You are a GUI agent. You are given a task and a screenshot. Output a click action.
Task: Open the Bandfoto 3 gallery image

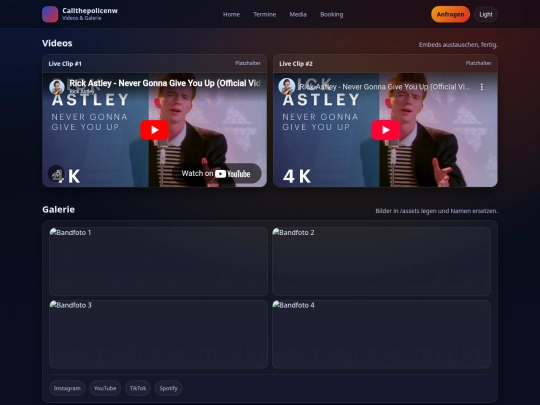tap(158, 334)
